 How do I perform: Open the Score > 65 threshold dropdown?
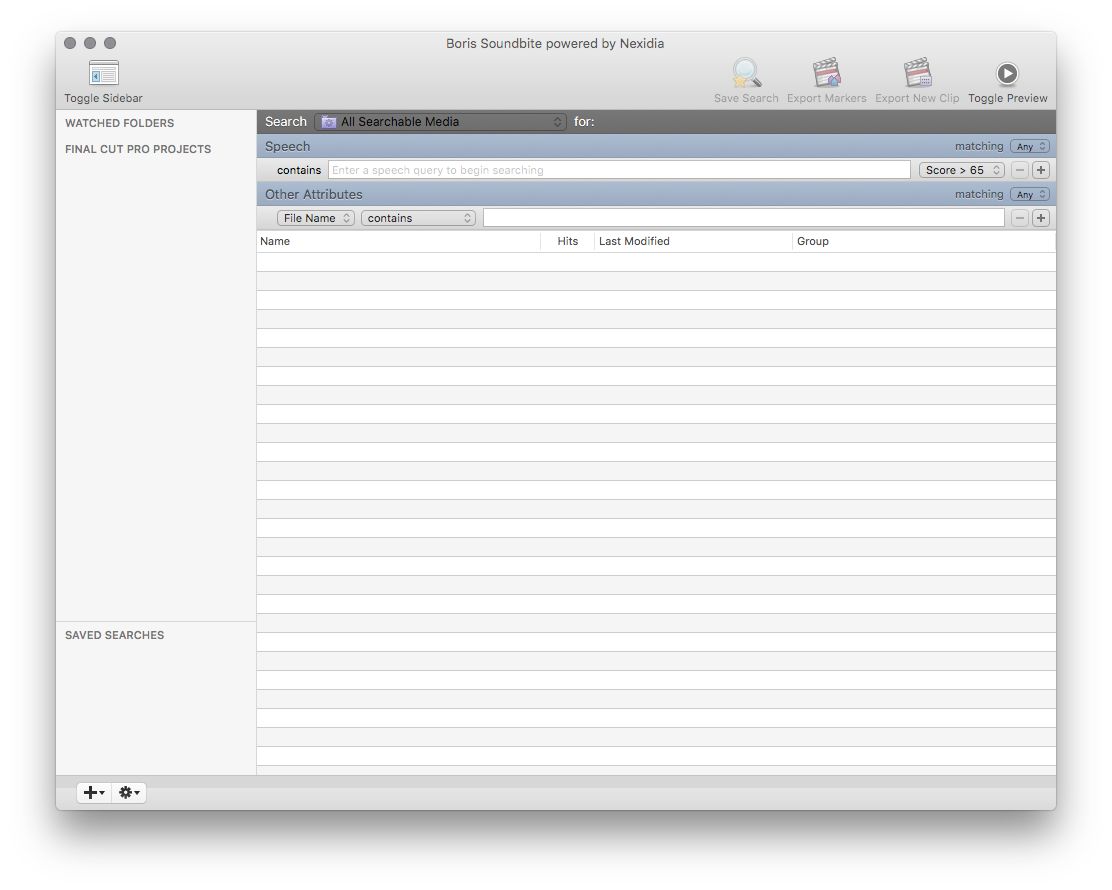[961, 170]
